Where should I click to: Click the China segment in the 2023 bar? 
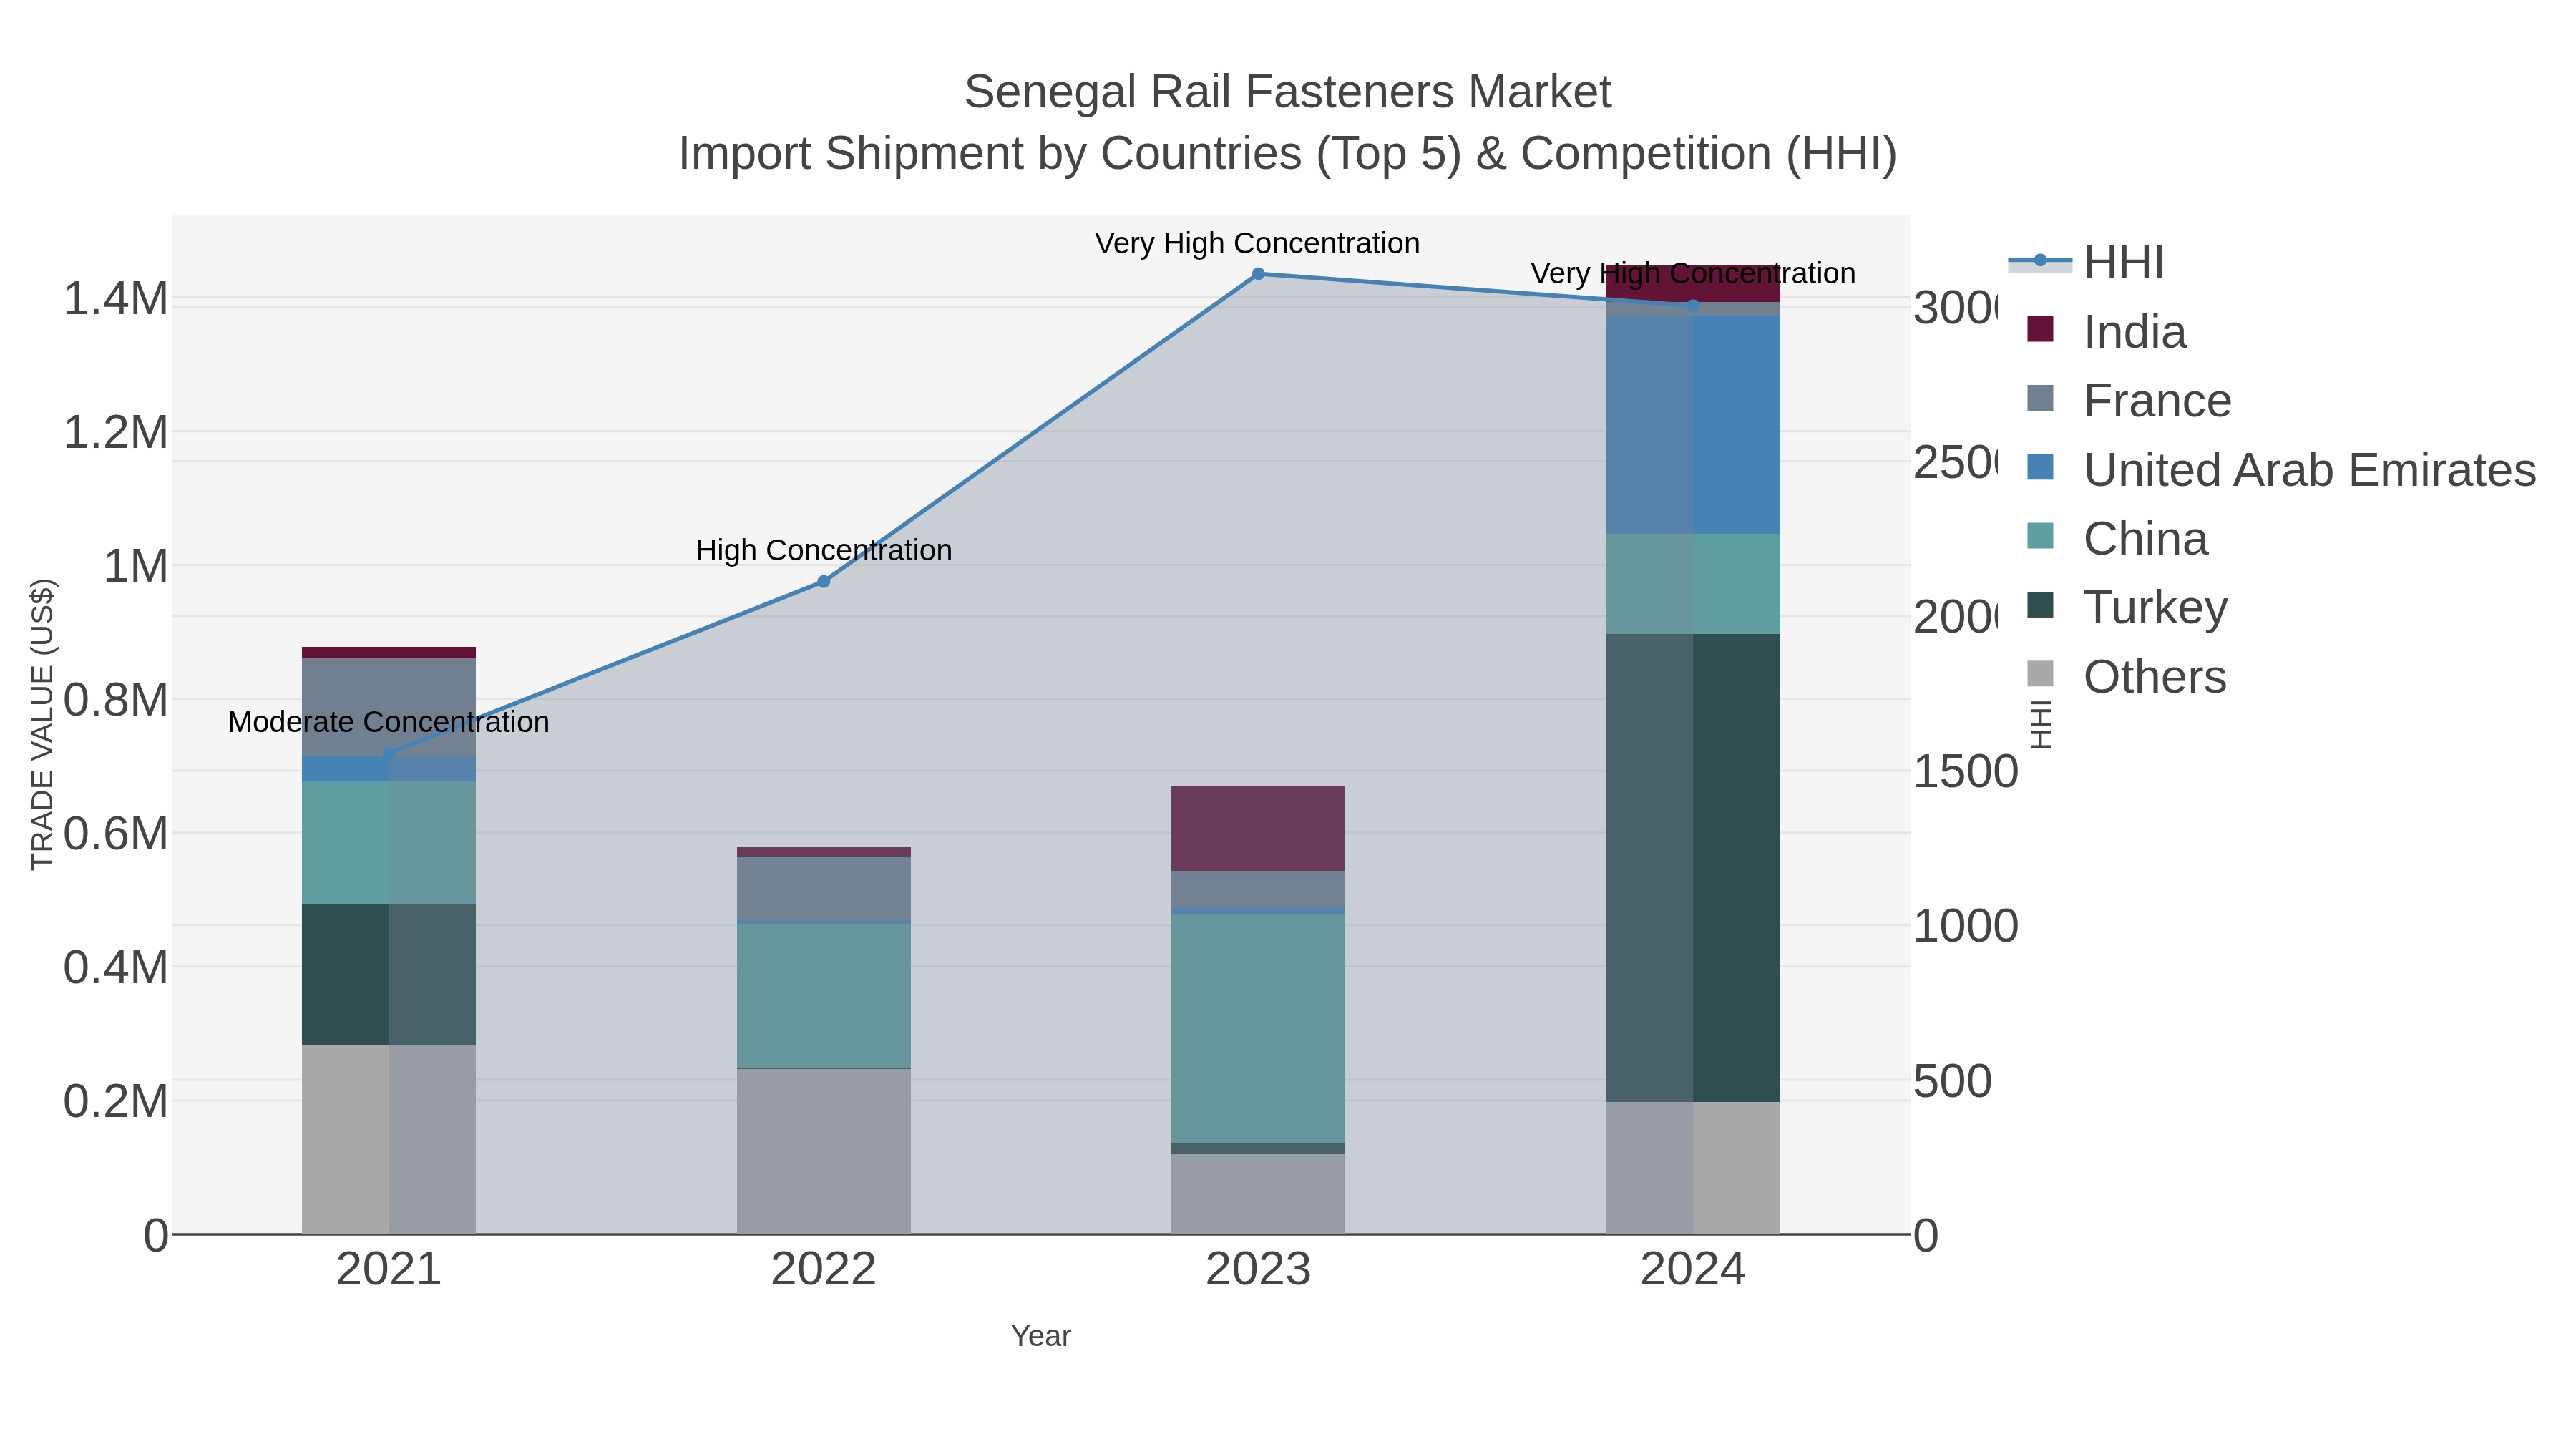tap(1258, 1028)
